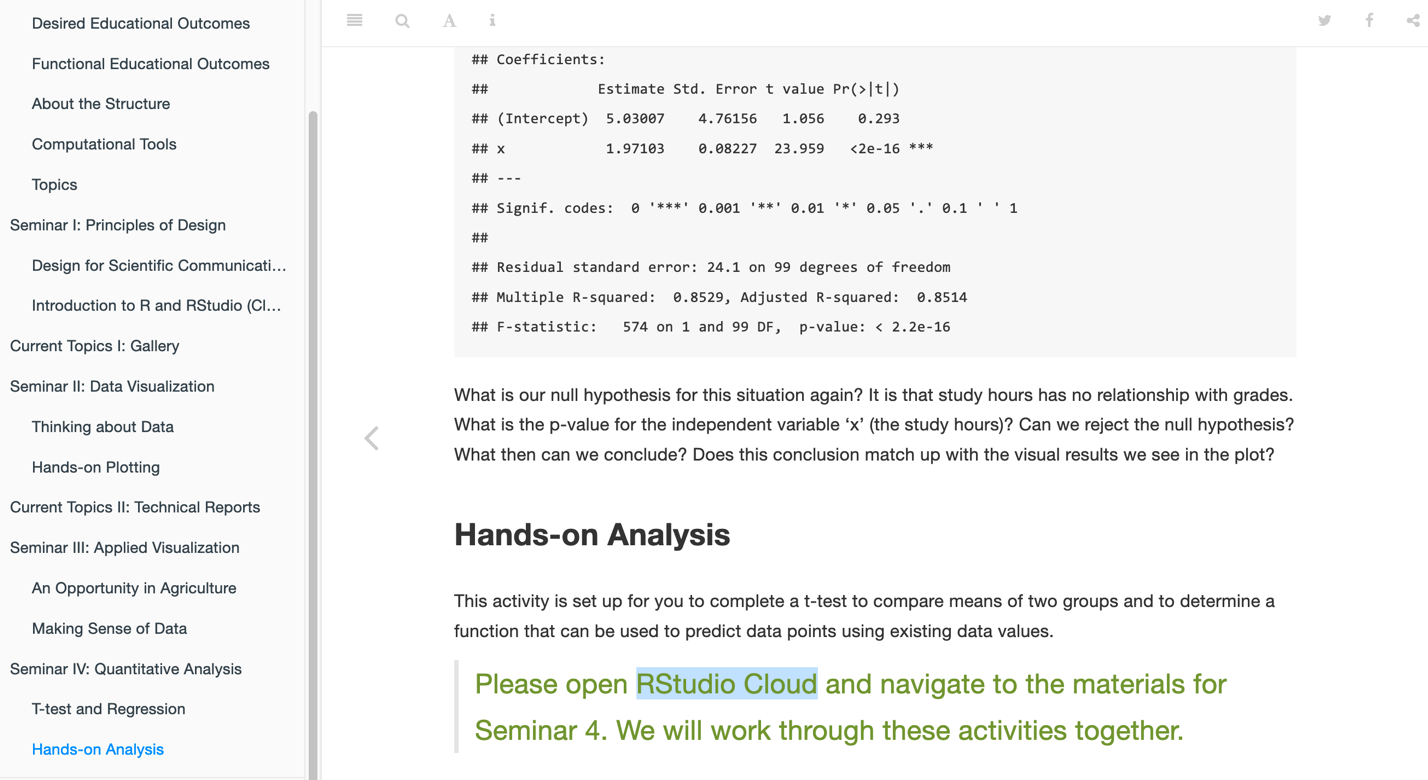Navigate to Current Topics I: Gallery
This screenshot has height=780, width=1428.
(95, 346)
